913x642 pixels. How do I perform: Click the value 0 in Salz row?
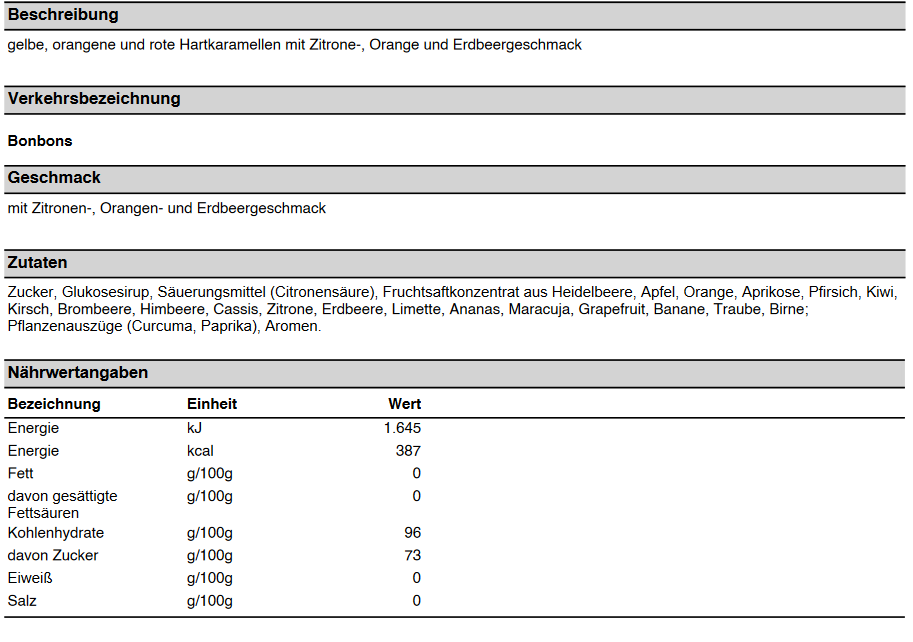coord(416,601)
